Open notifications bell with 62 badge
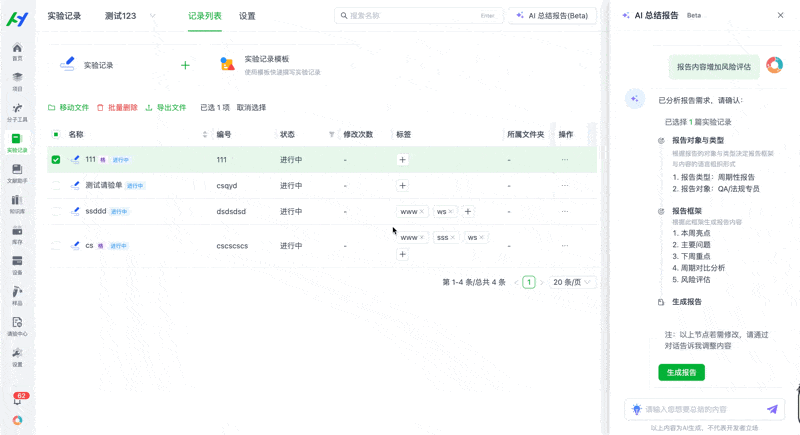The height and width of the screenshot is (435, 800). click(18, 399)
